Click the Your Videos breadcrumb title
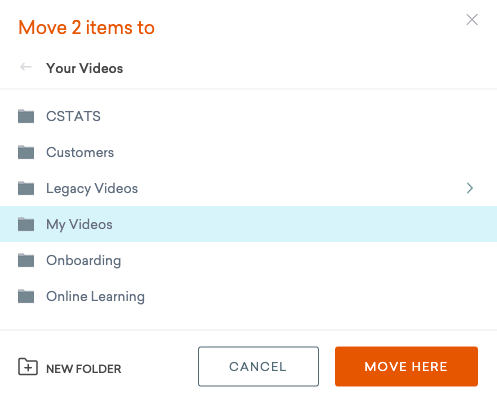 point(85,68)
